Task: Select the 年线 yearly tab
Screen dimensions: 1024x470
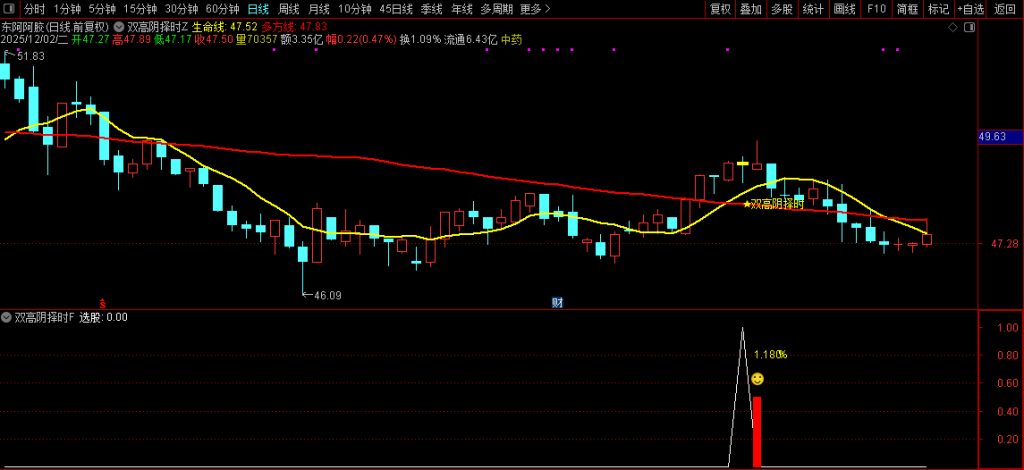Action: pos(462,9)
